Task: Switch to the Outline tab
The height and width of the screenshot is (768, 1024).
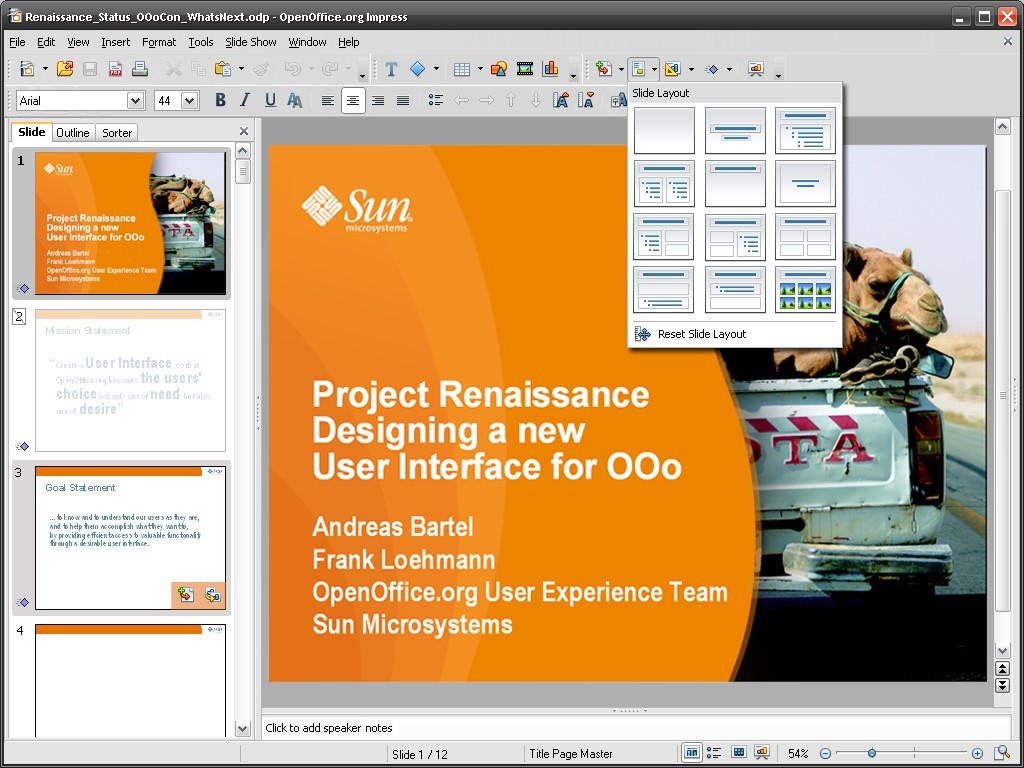Action: [72, 133]
